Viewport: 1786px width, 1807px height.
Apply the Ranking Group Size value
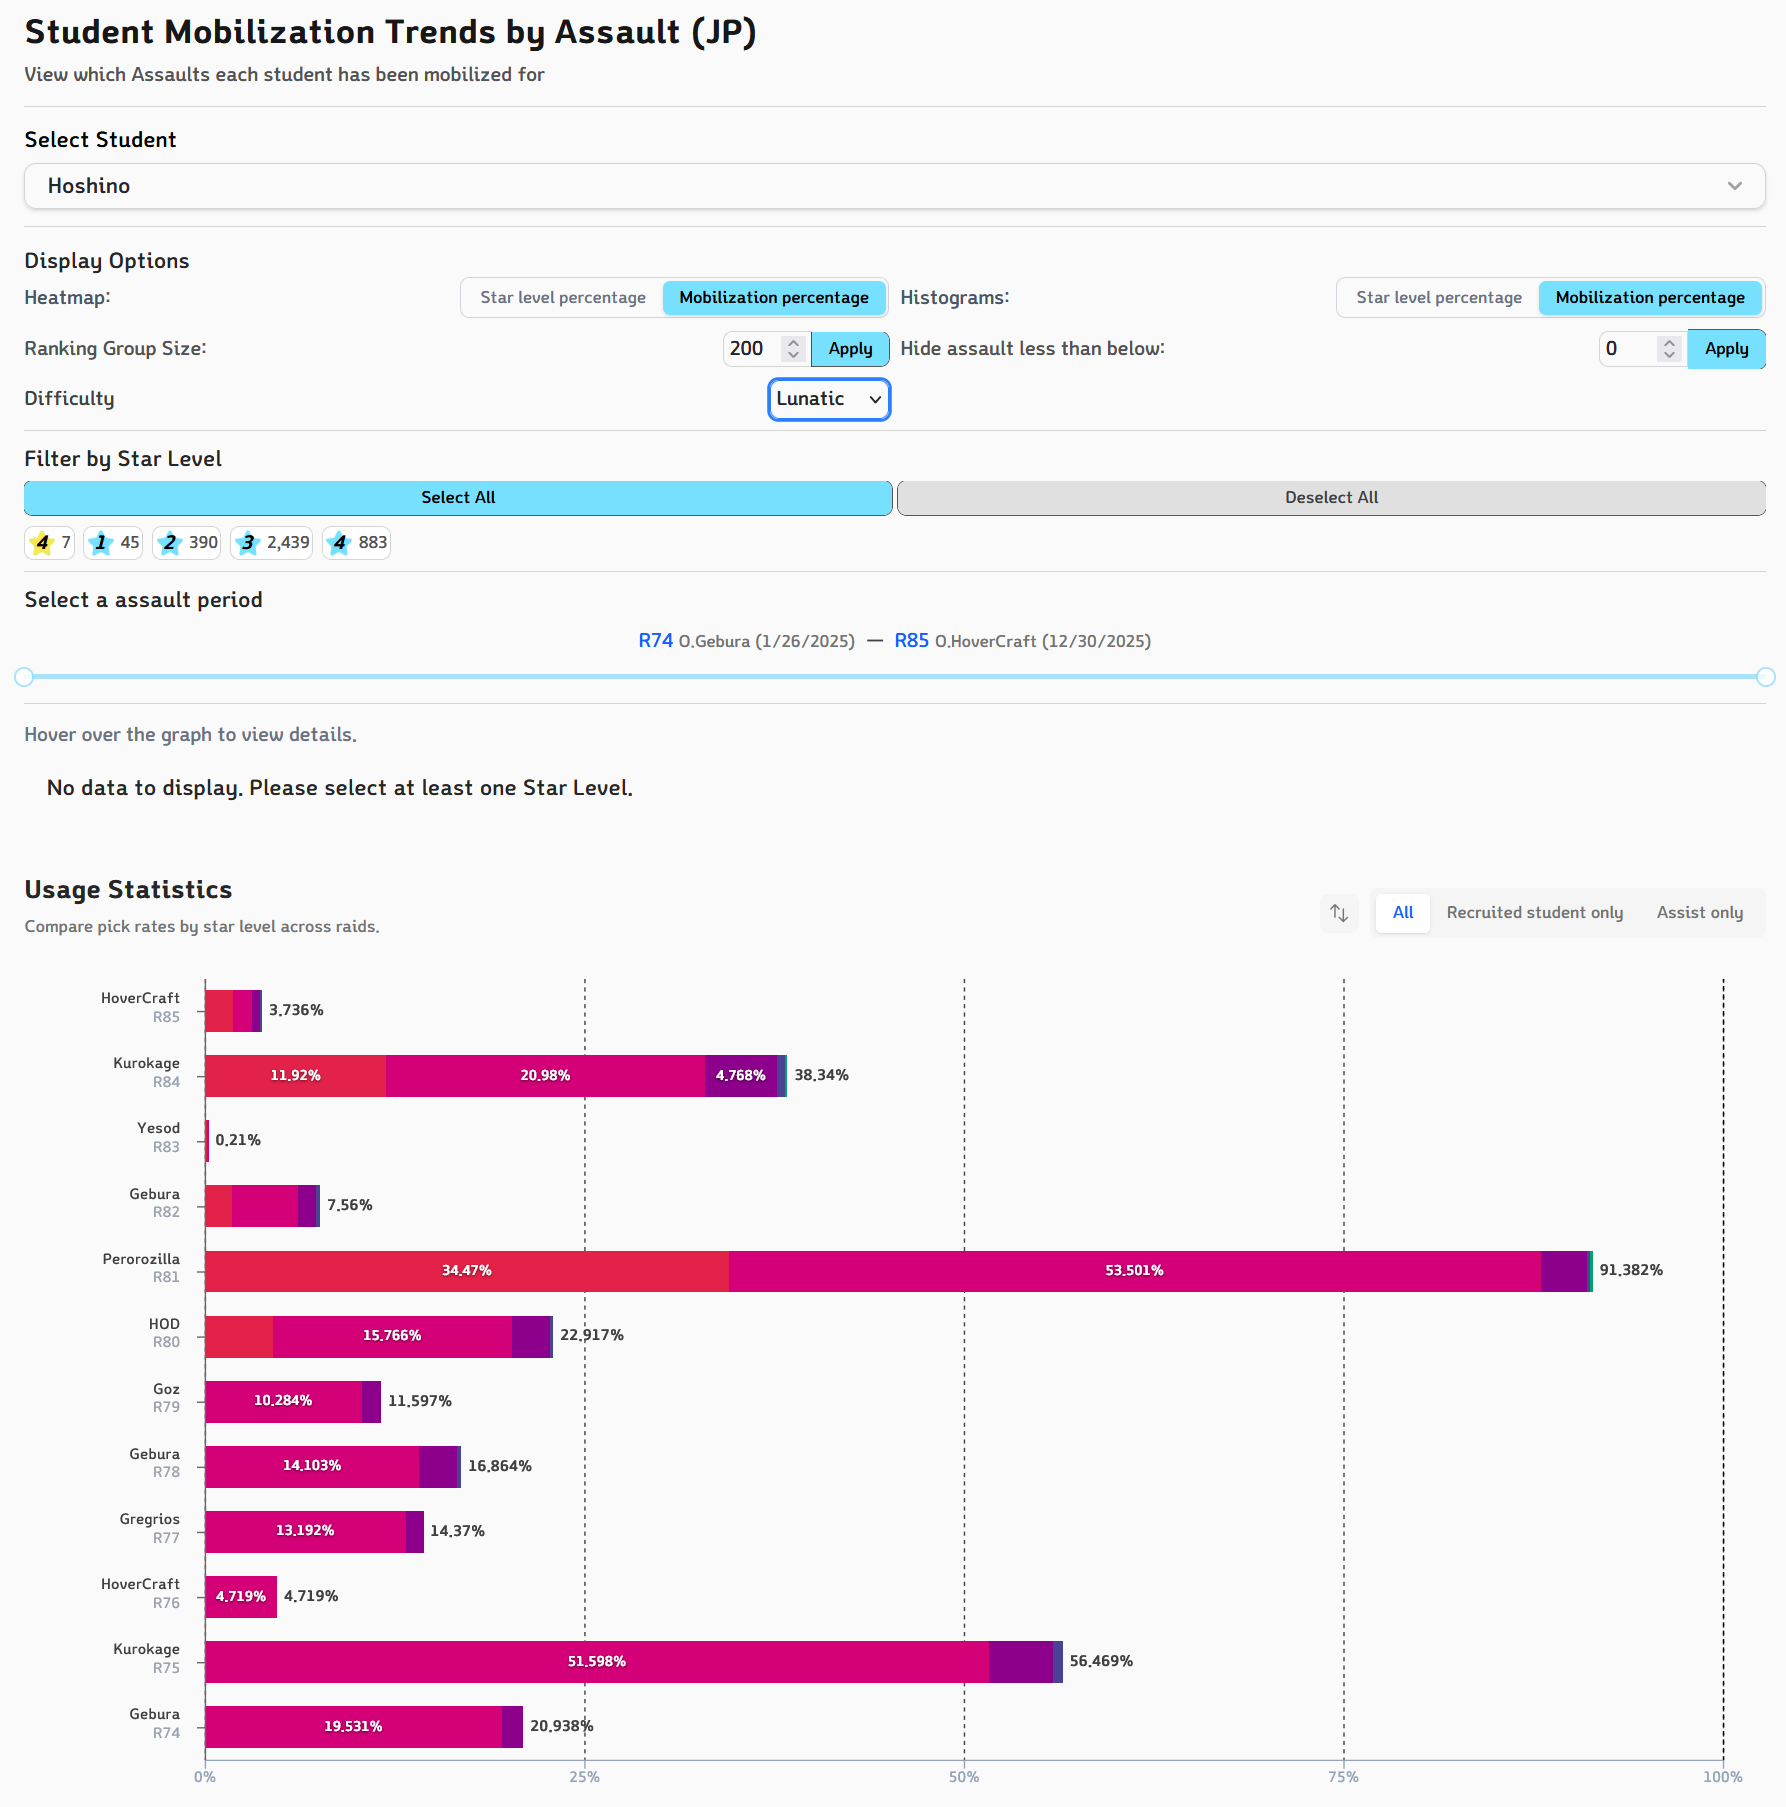click(x=850, y=349)
